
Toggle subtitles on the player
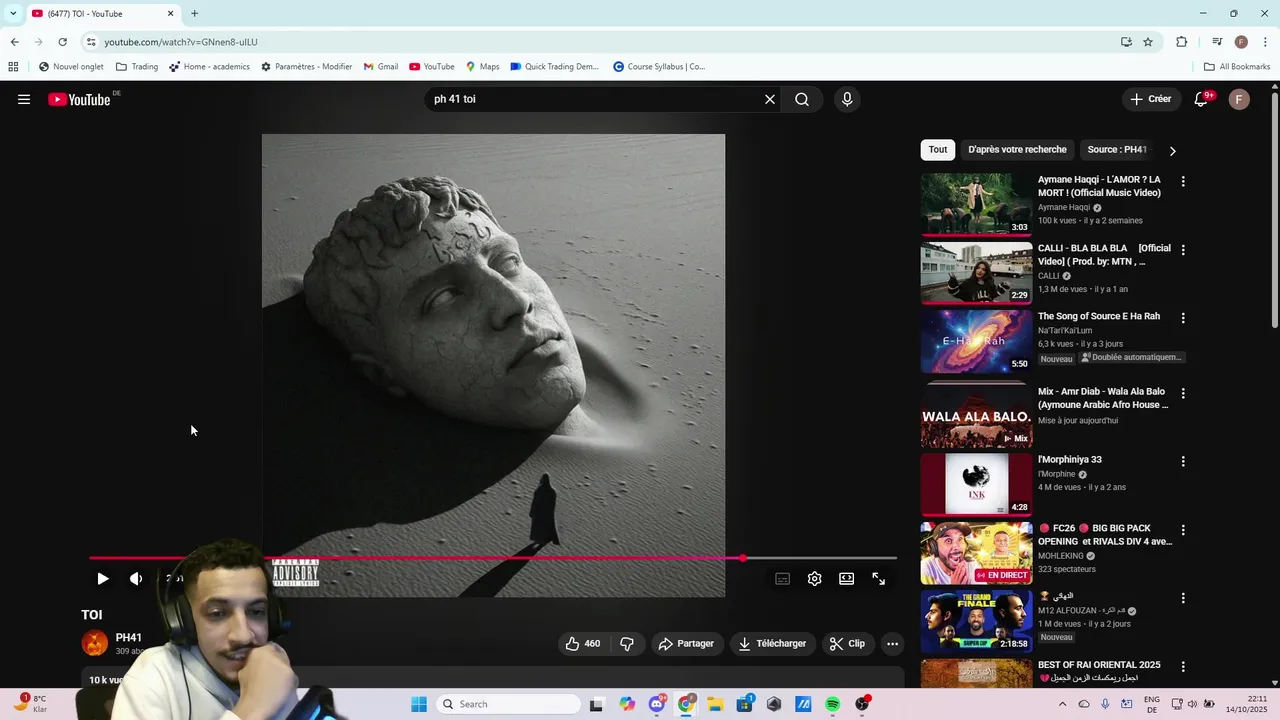click(x=783, y=578)
